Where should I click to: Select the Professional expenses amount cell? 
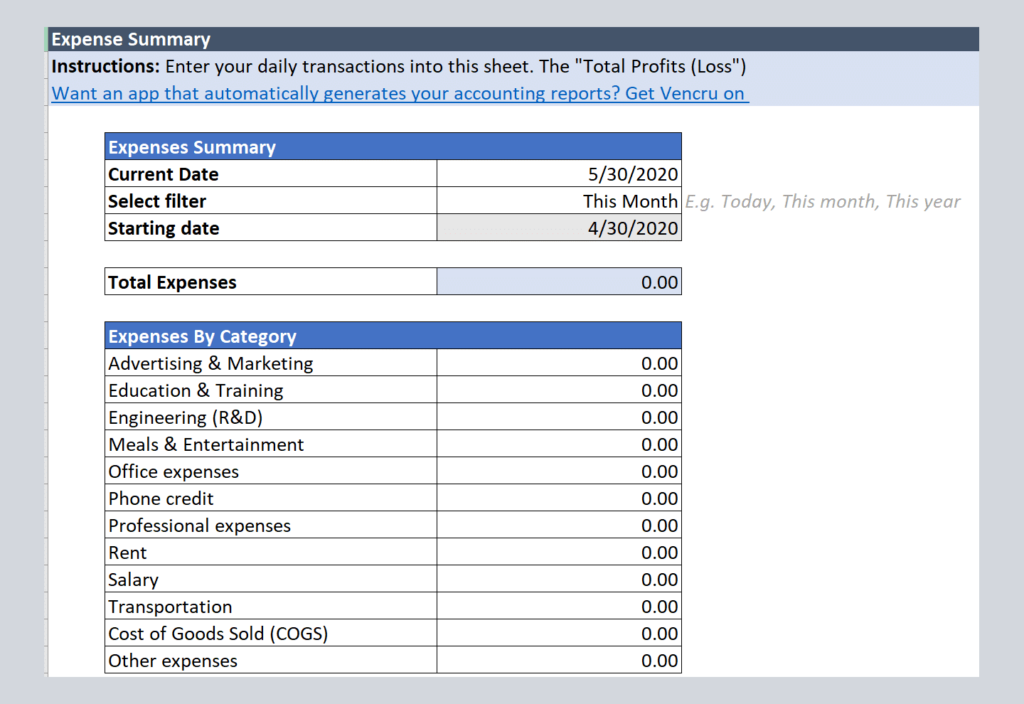[559, 525]
